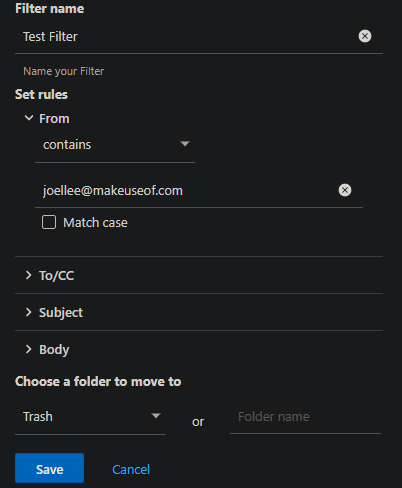Click the contains dropdown arrow
Screen dimensions: 402x488
tap(185, 144)
